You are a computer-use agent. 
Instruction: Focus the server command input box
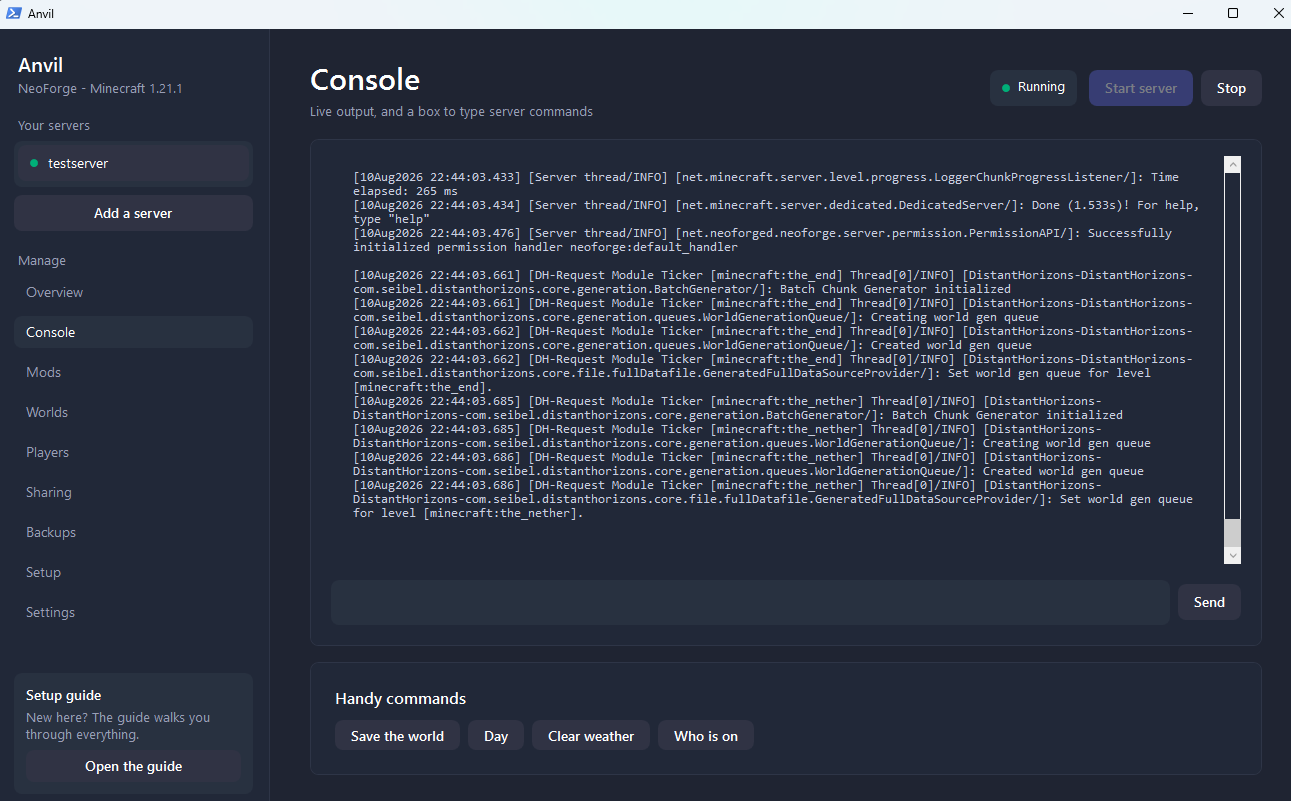click(750, 602)
